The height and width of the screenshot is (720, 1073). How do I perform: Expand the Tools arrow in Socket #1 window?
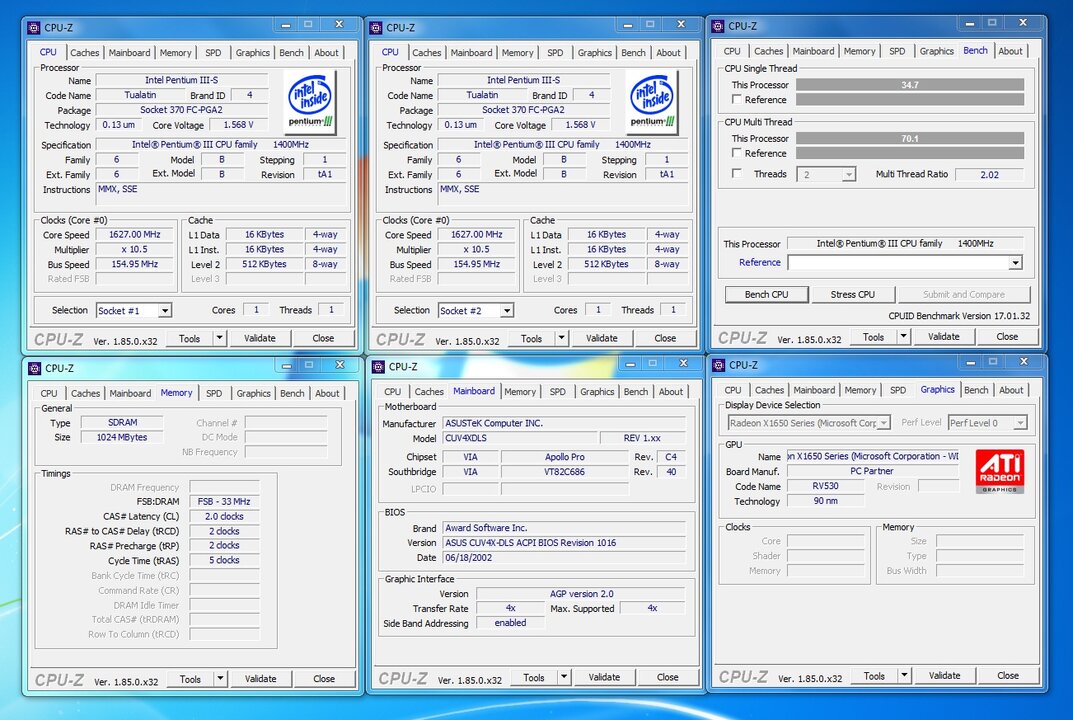219,338
